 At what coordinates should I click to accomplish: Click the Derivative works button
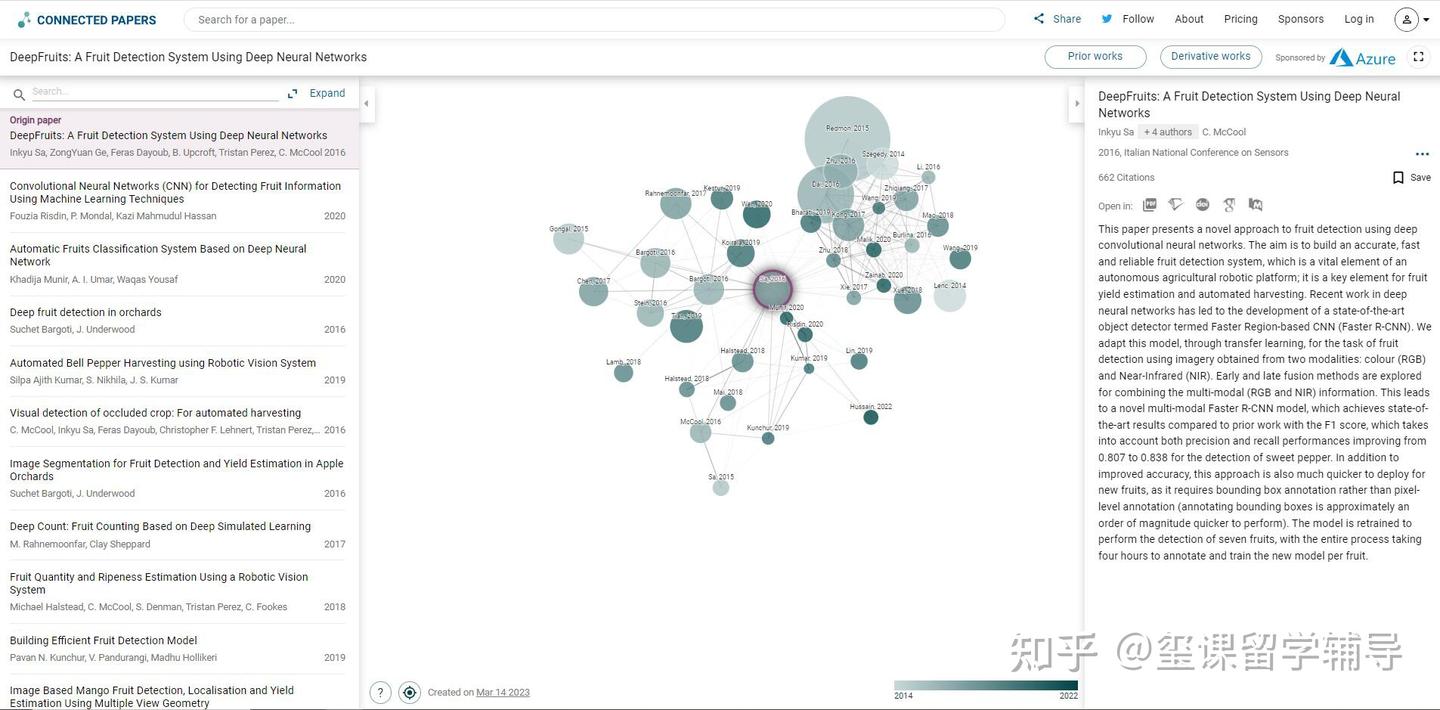coord(1211,57)
